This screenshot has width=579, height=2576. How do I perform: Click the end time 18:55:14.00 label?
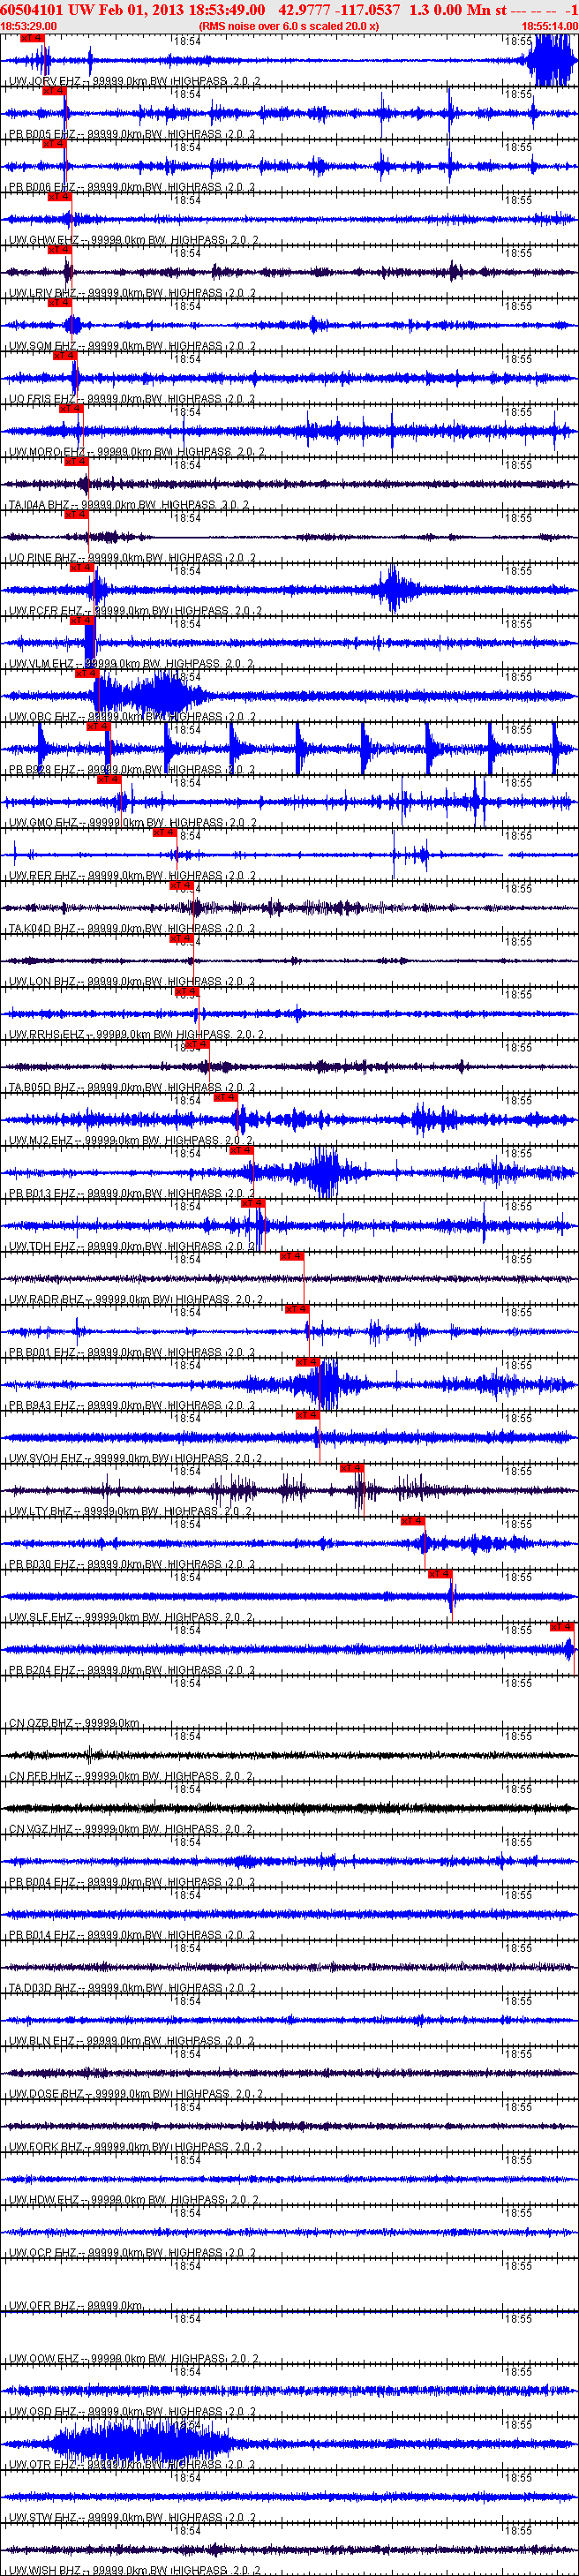(549, 26)
